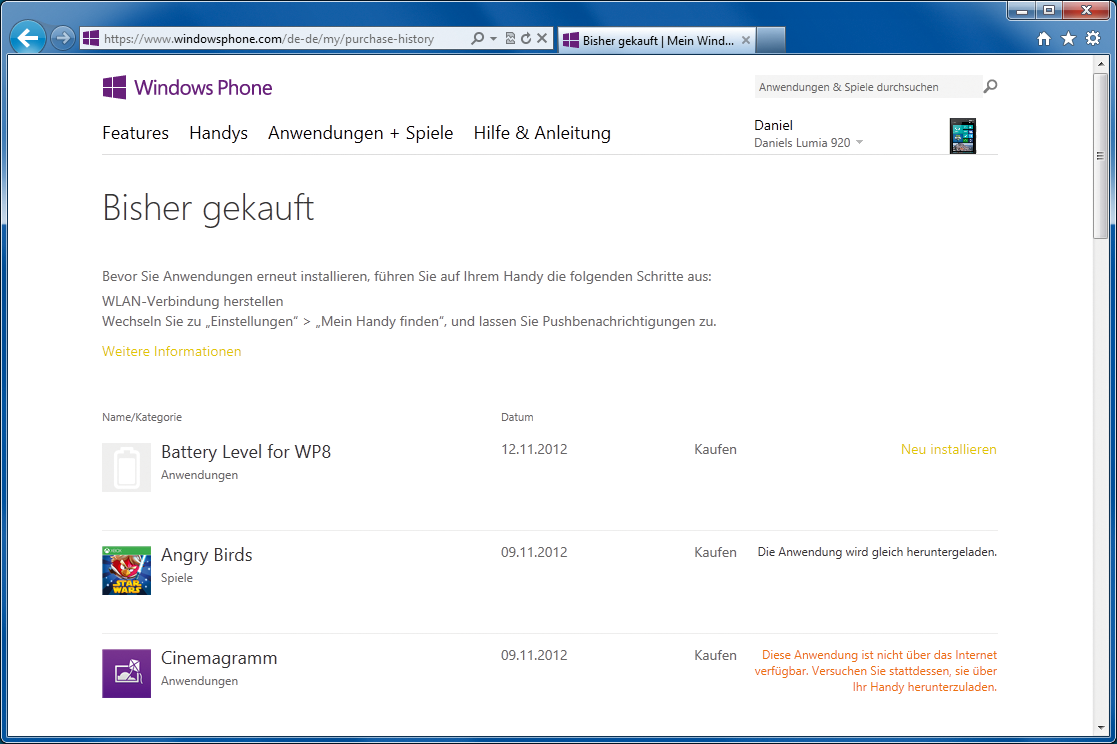Click the Windows Phone logo

click(187, 88)
